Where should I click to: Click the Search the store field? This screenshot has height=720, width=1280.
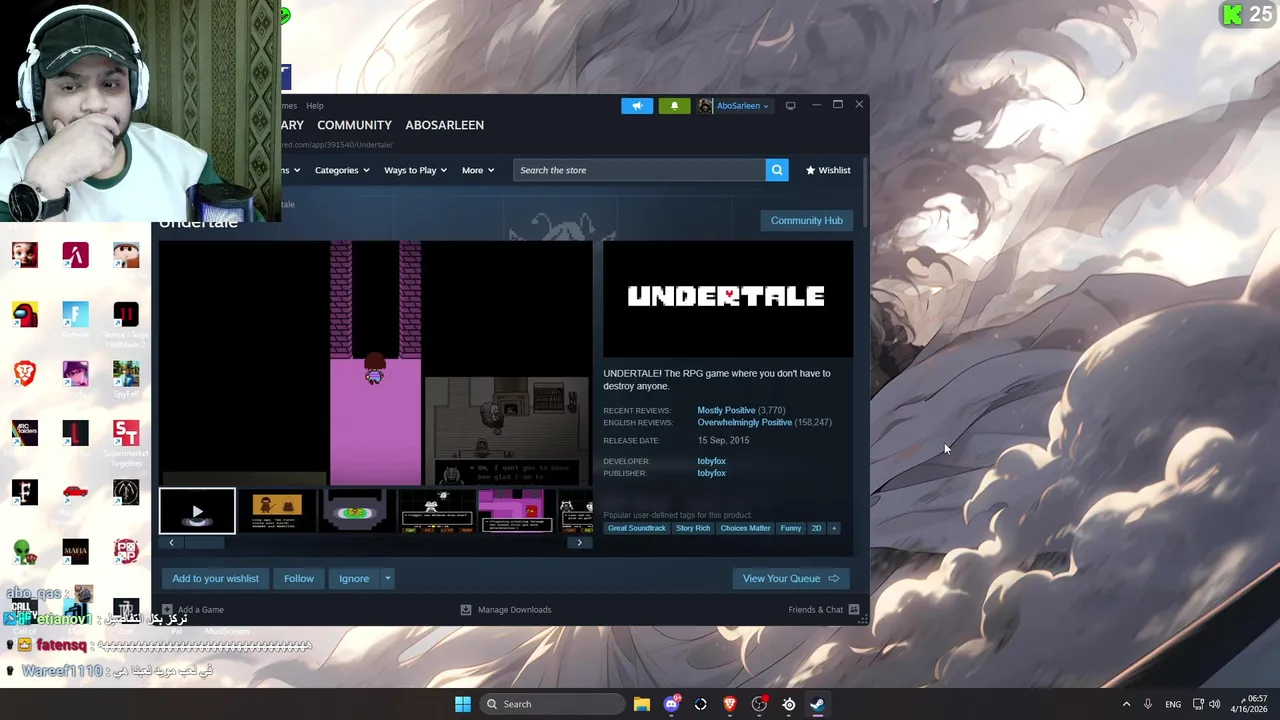(x=640, y=170)
